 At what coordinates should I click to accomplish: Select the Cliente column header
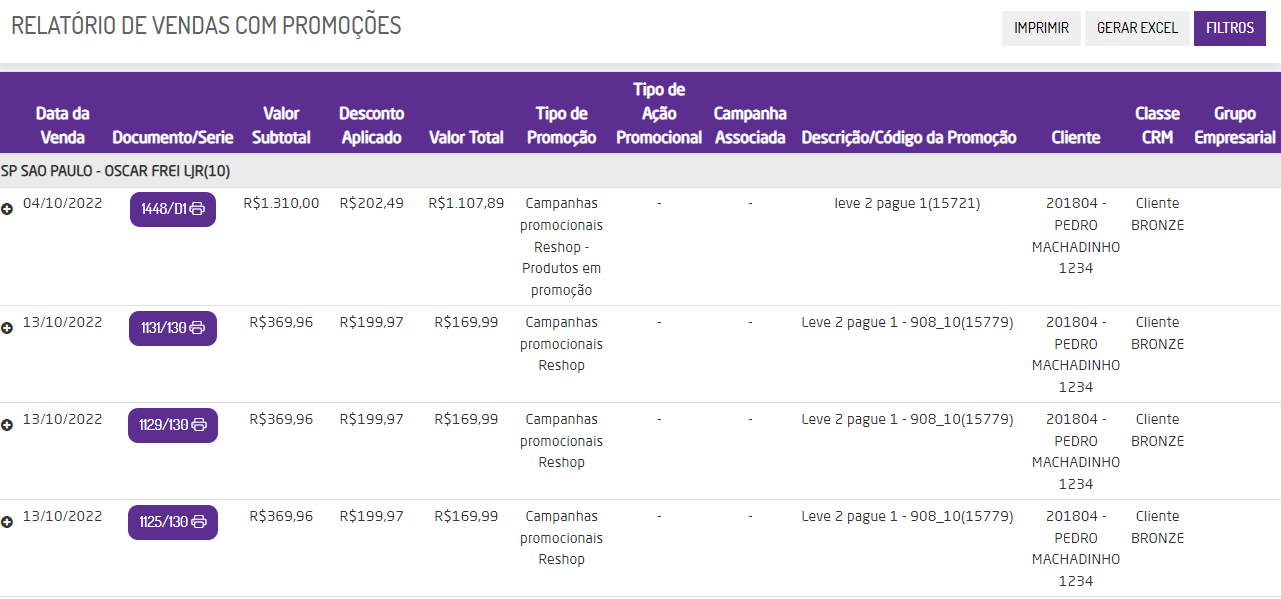[x=1076, y=137]
